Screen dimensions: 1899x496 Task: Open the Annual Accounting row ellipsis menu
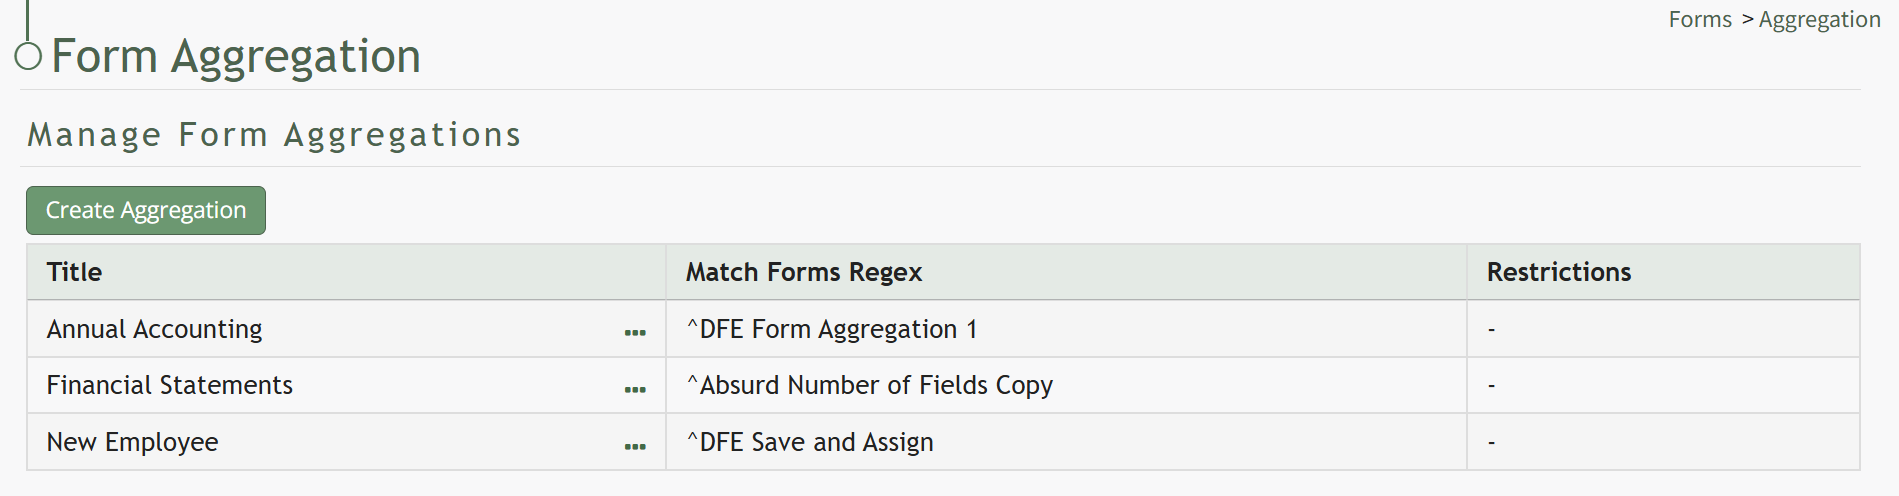(635, 333)
